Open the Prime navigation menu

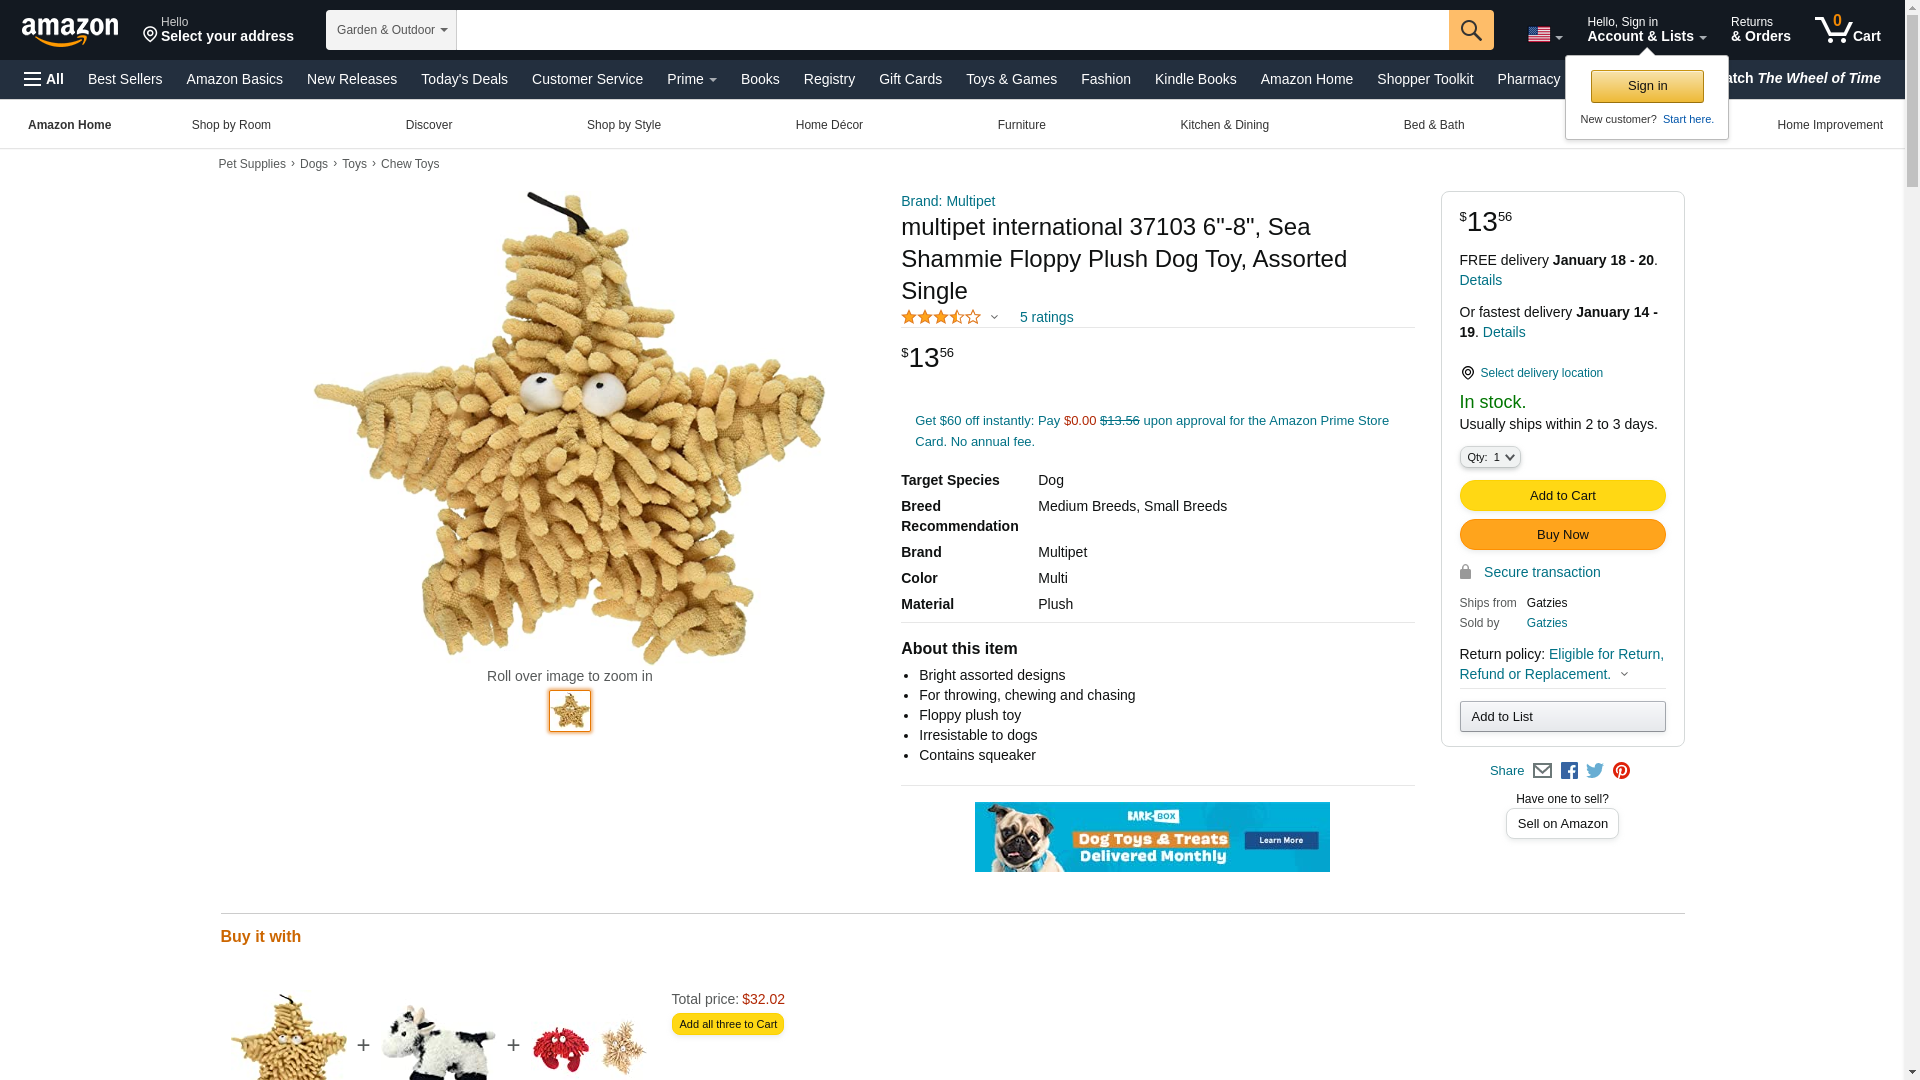coord(692,79)
